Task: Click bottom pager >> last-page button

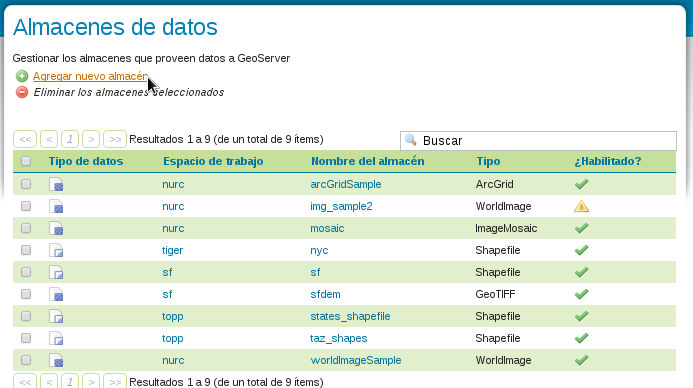Action: tap(115, 381)
